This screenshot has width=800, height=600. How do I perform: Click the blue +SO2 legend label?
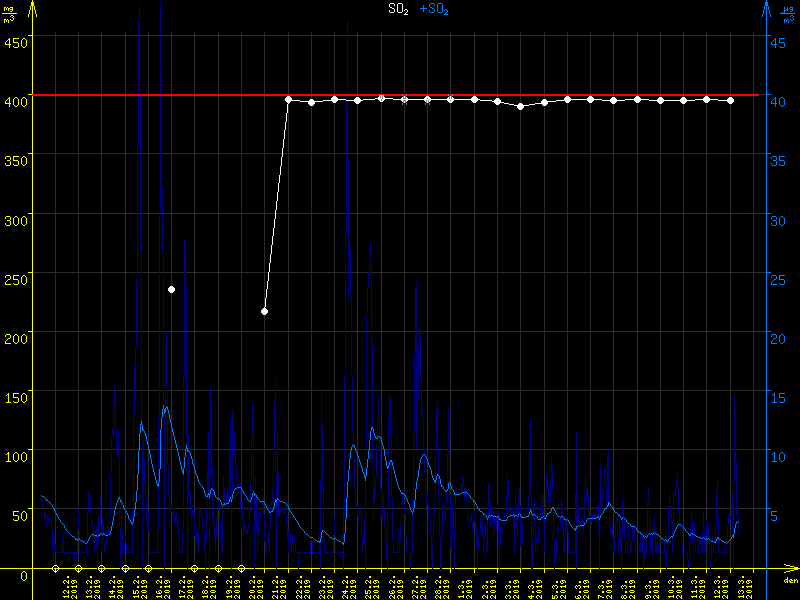pyautogui.click(x=434, y=9)
